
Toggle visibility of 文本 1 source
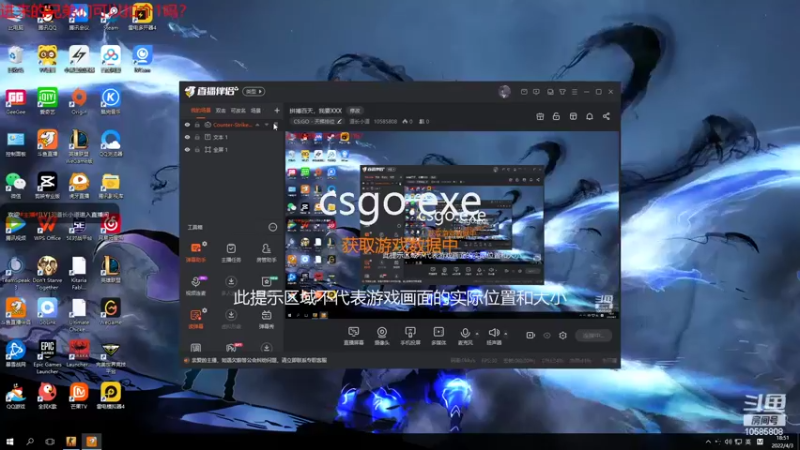click(x=187, y=137)
